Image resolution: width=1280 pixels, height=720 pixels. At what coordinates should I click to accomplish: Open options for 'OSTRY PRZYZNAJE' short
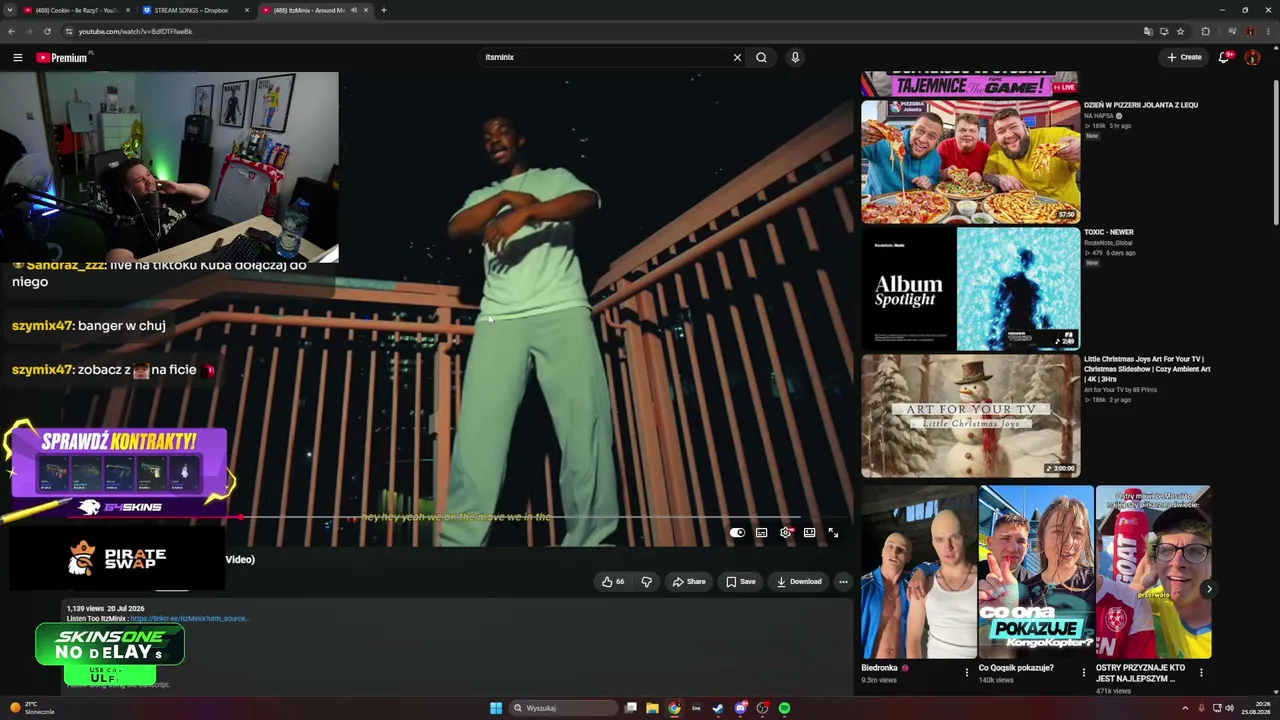(1201, 672)
